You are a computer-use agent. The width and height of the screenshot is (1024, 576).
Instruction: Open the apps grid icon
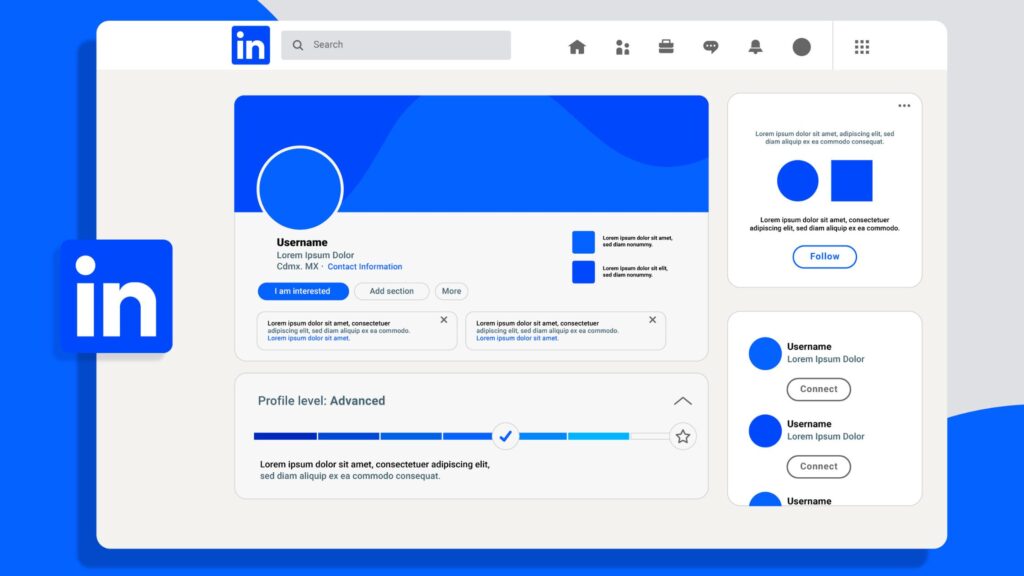[x=862, y=47]
